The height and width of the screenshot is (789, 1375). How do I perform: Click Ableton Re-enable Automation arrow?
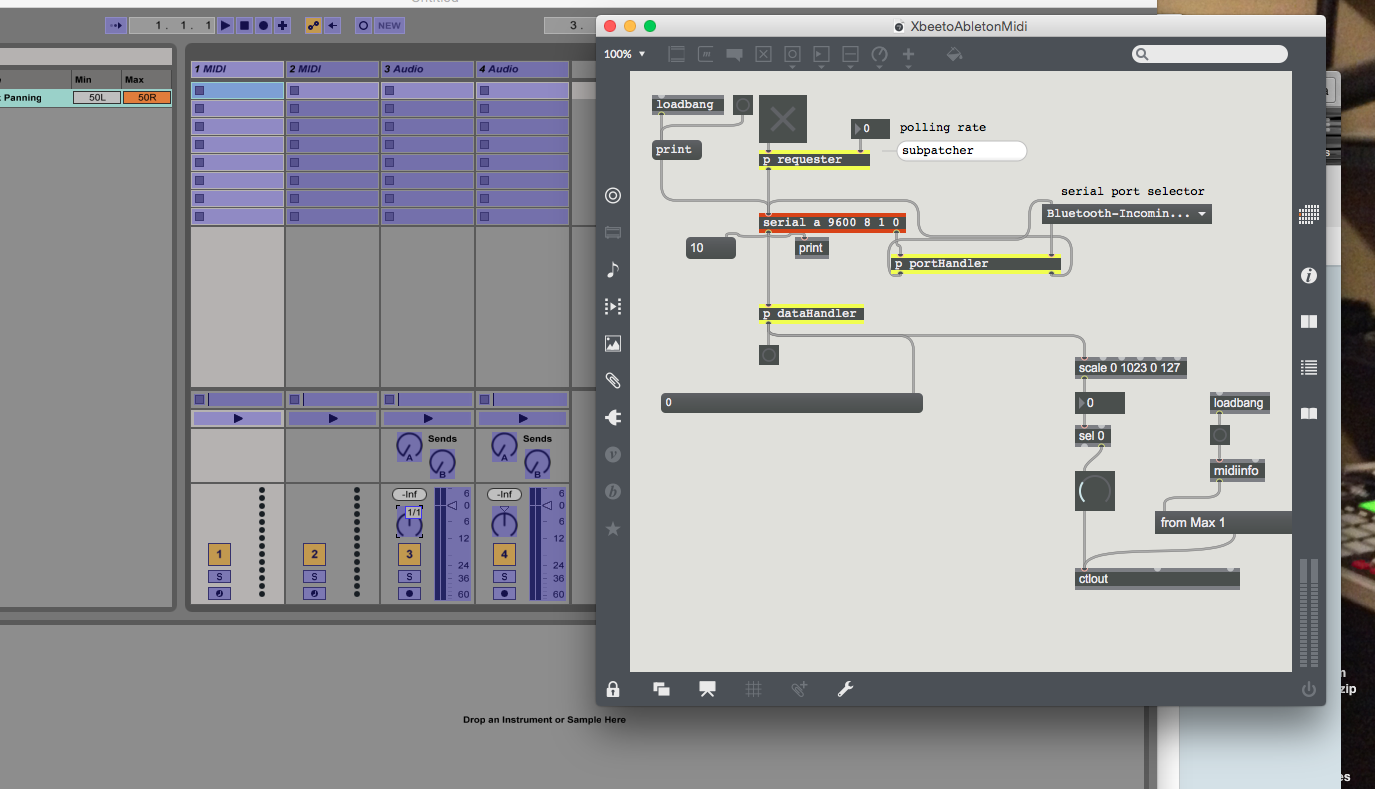332,25
